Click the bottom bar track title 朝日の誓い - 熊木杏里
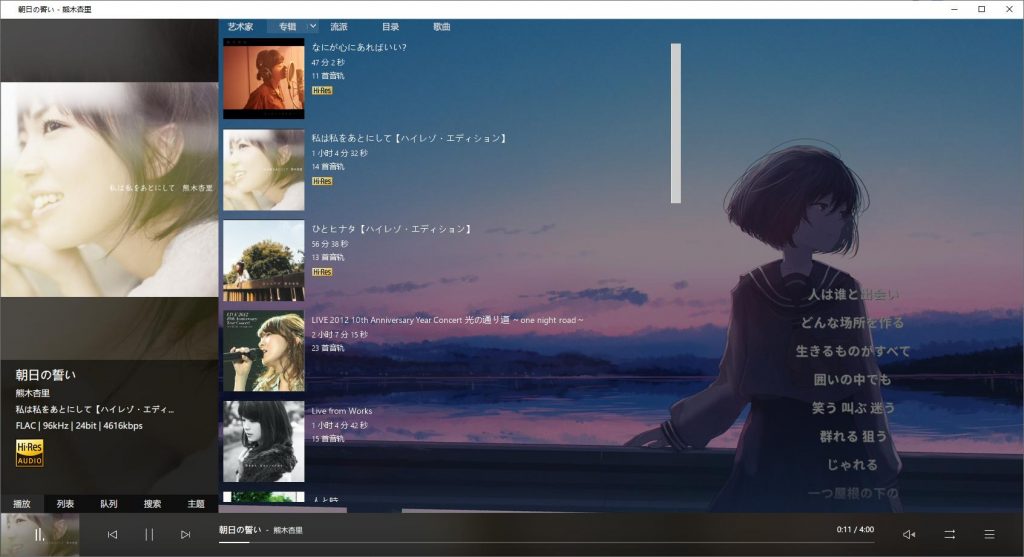This screenshot has width=1024, height=557. [x=261, y=530]
